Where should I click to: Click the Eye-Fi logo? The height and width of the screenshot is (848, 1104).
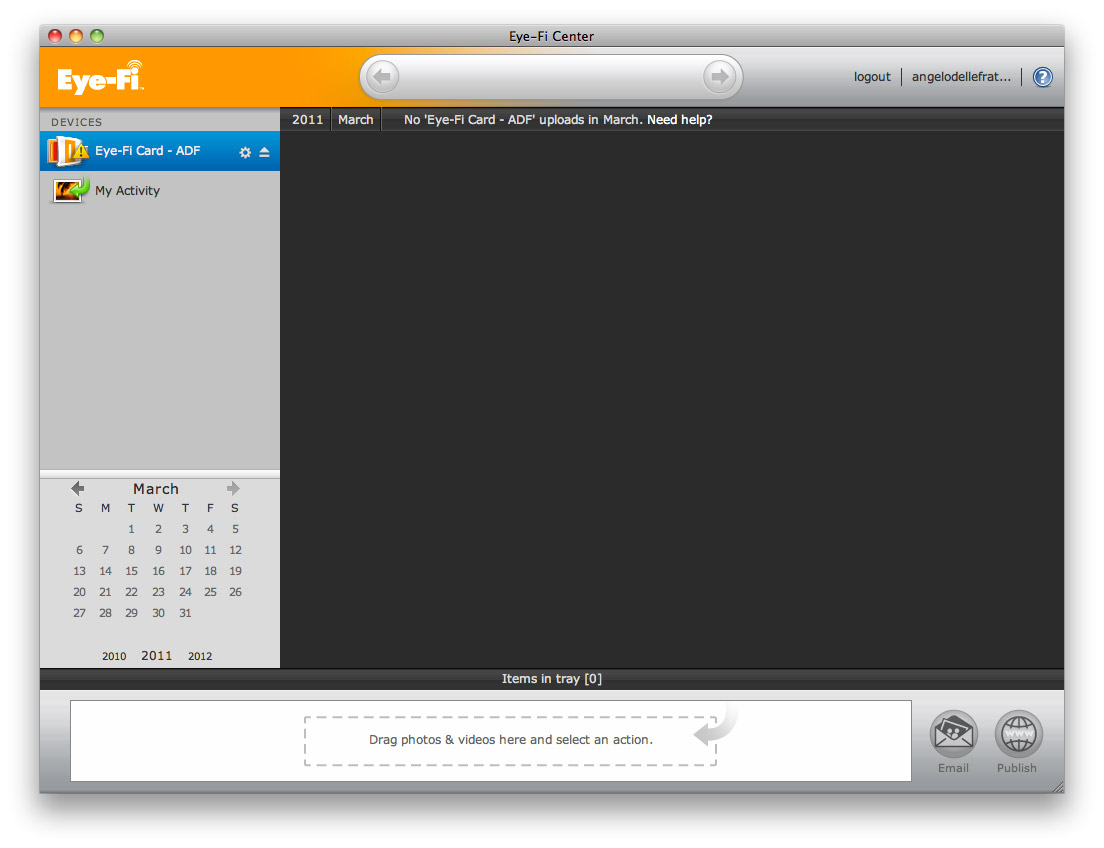(101, 77)
